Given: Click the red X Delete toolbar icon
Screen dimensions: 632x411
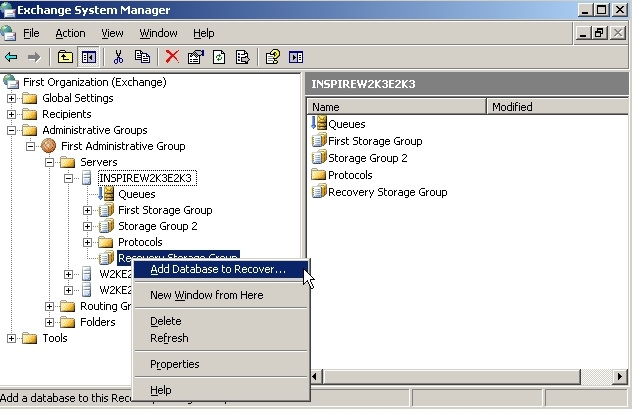Looking at the screenshot, I should tap(172, 57).
